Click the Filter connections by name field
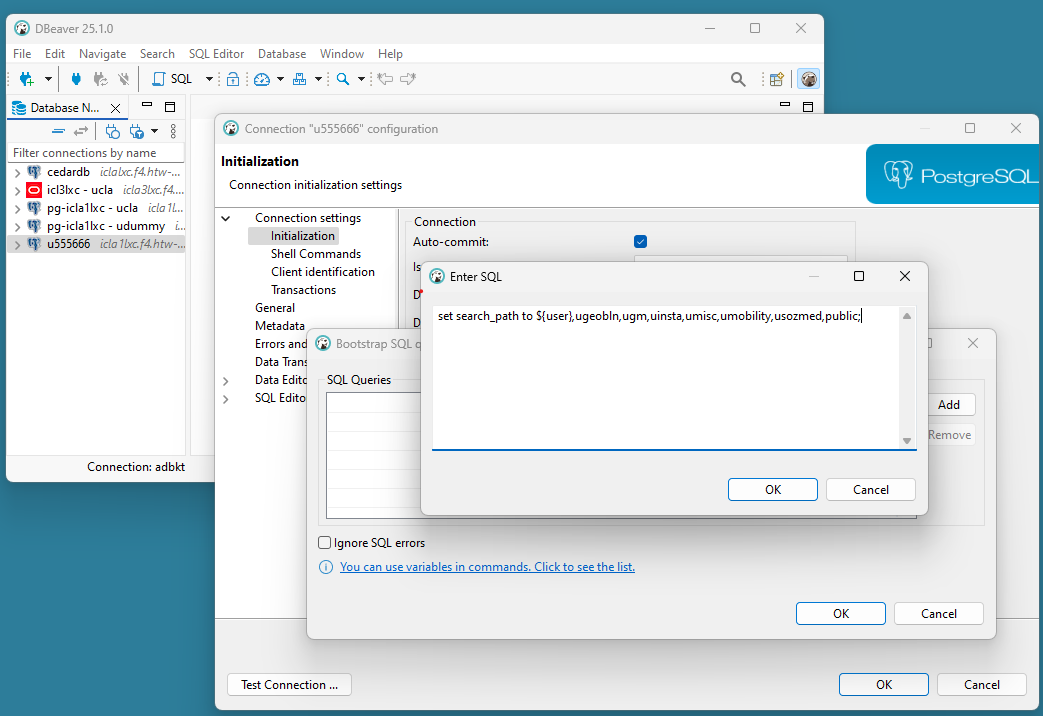 [96, 153]
